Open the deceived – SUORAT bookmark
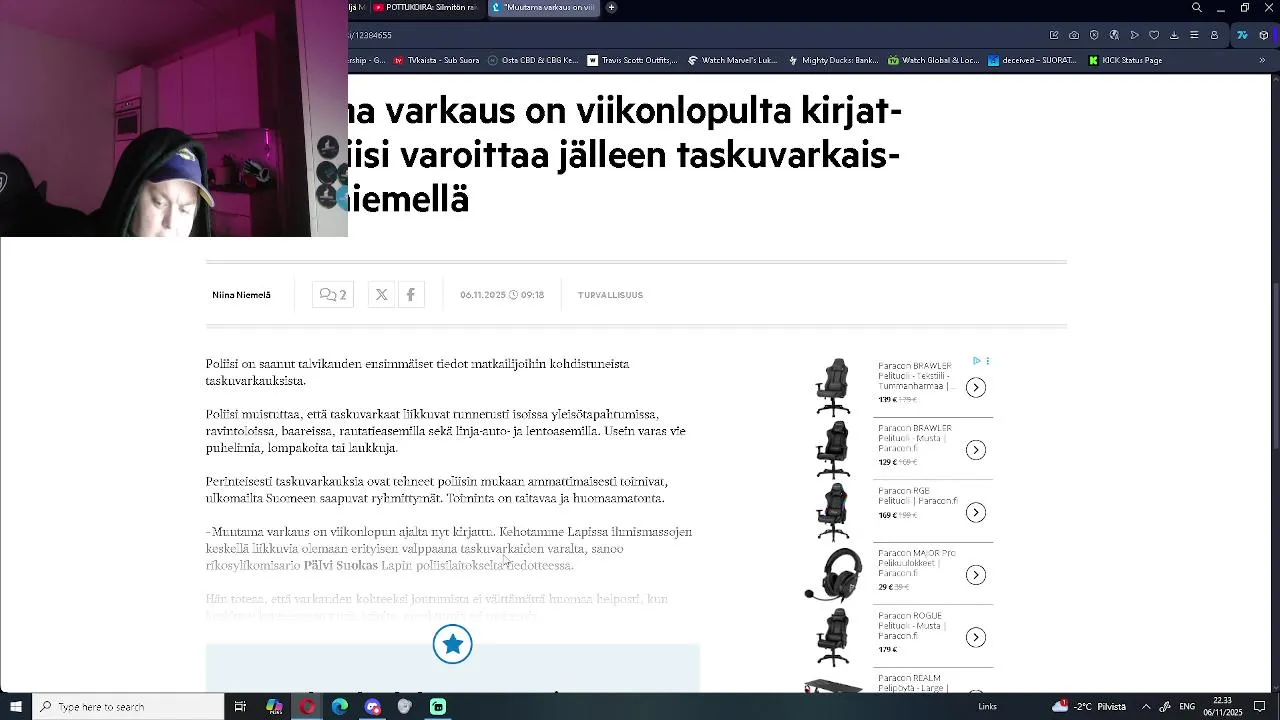This screenshot has height=720, width=1280. [x=1032, y=60]
